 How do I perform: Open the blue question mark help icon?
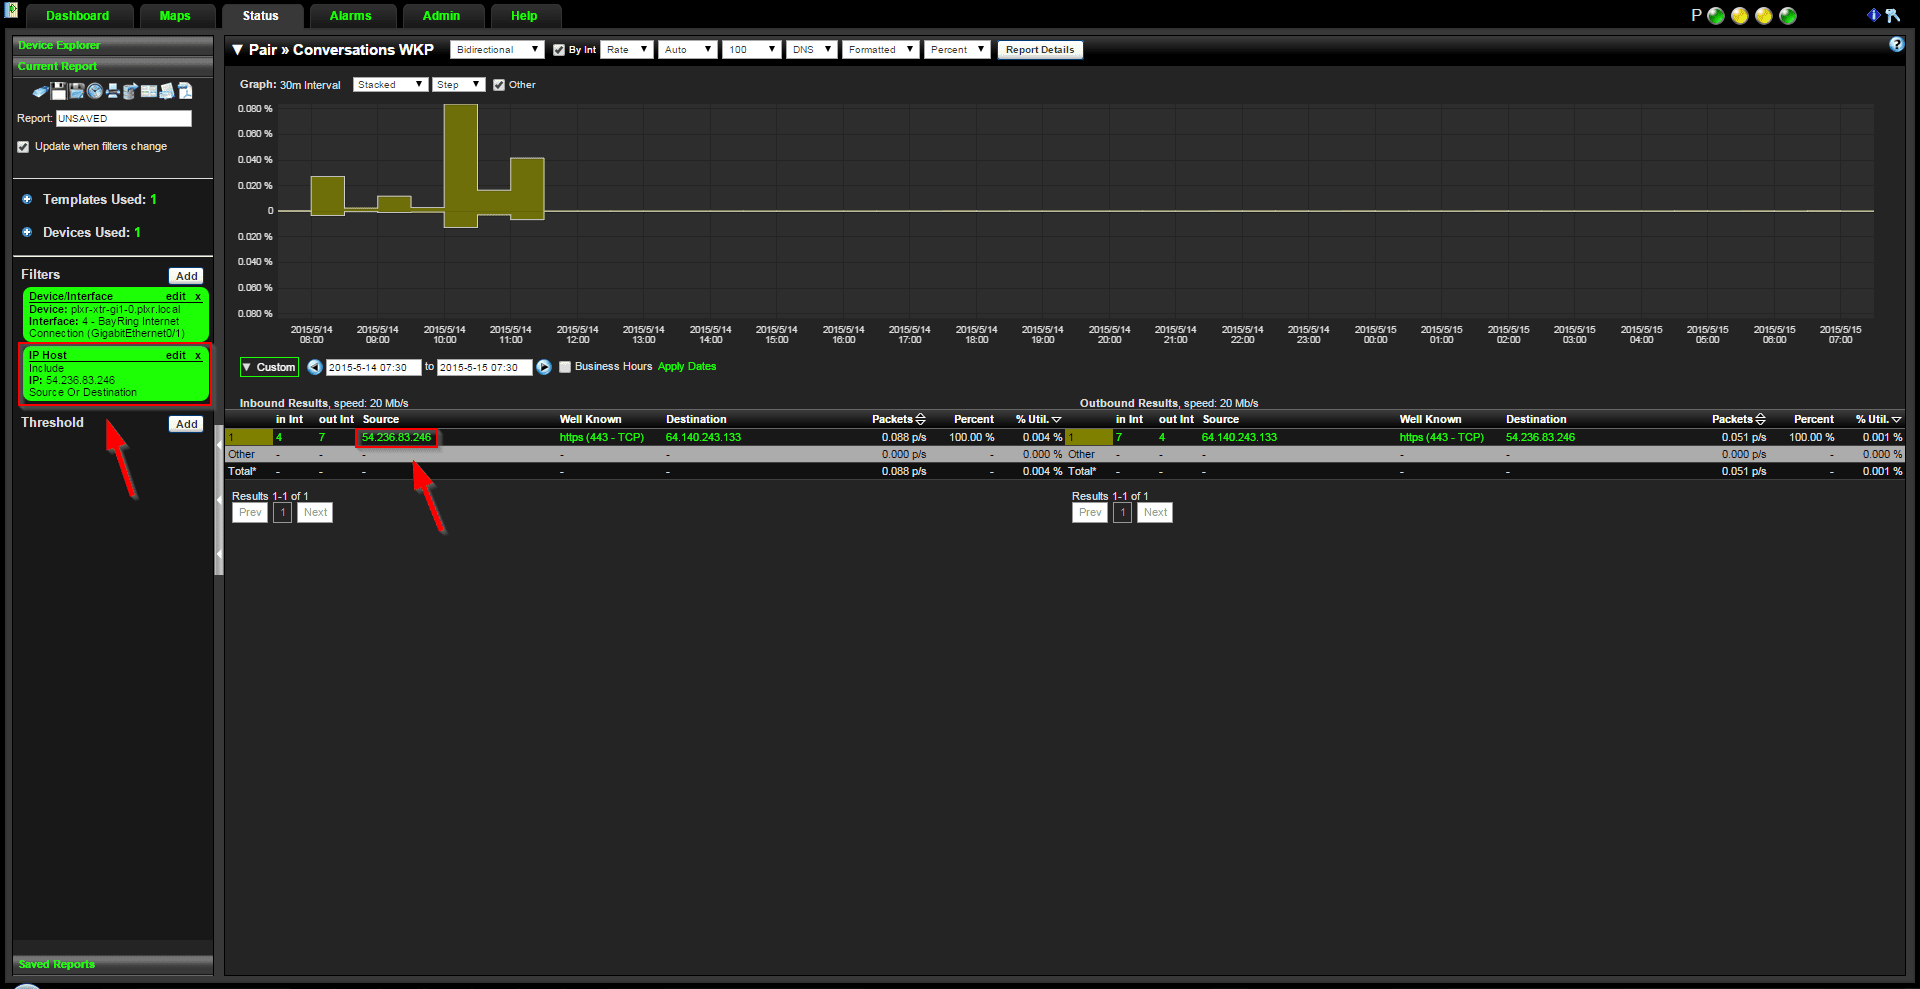[1896, 44]
